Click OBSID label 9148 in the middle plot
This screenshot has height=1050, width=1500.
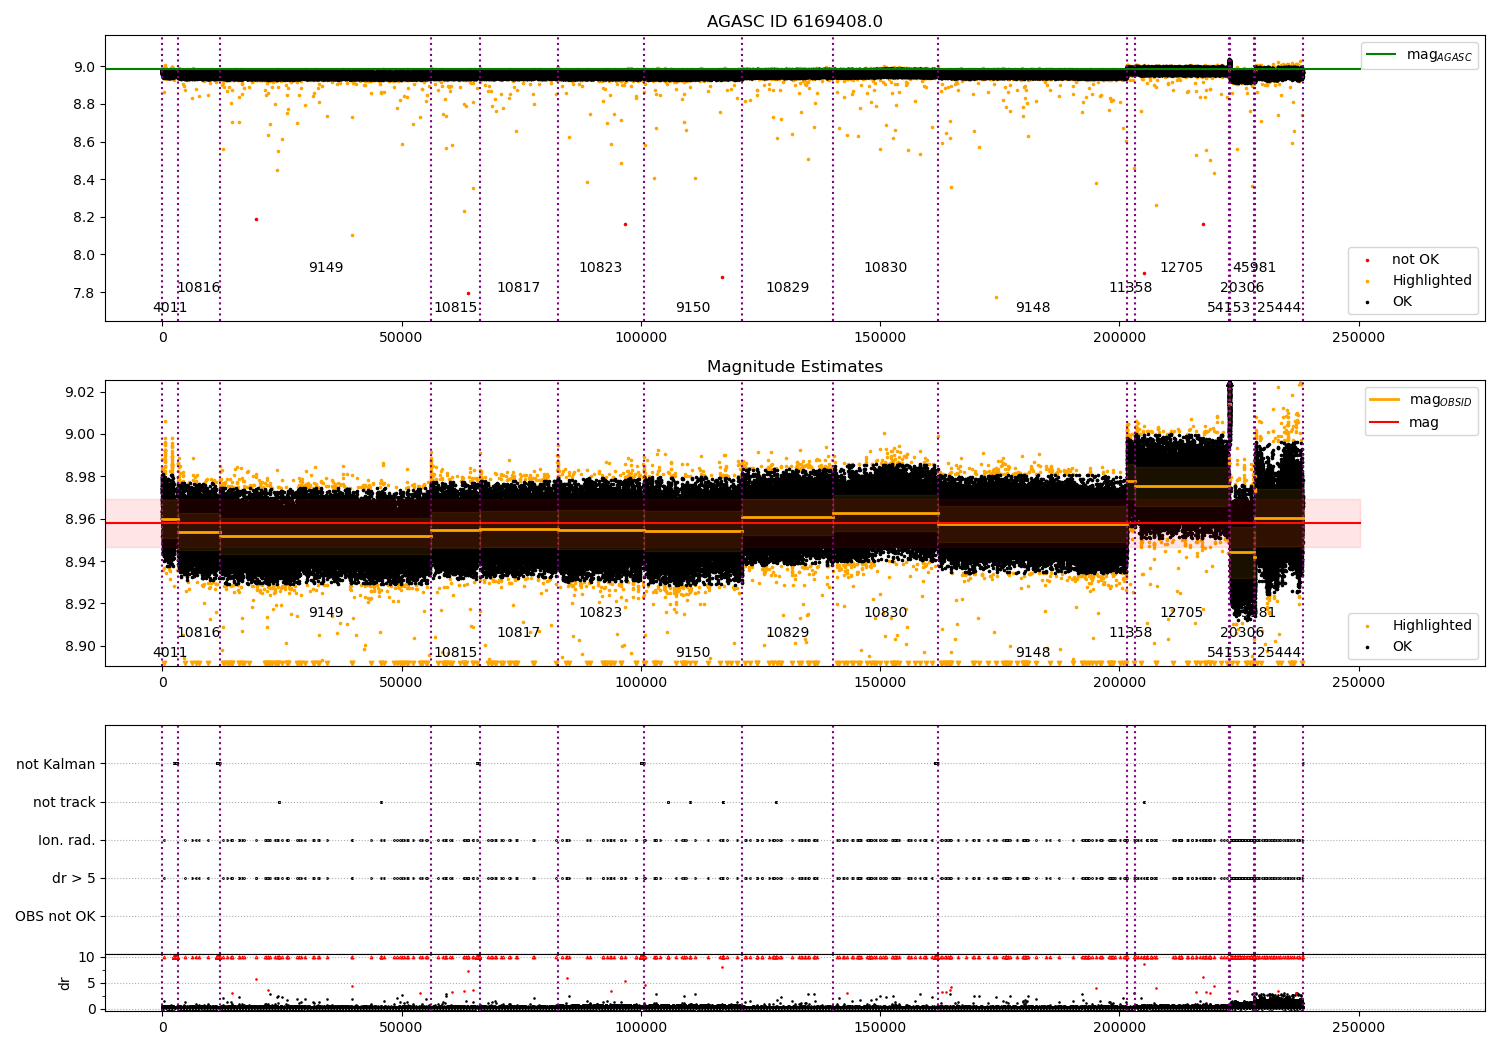click(x=1033, y=653)
